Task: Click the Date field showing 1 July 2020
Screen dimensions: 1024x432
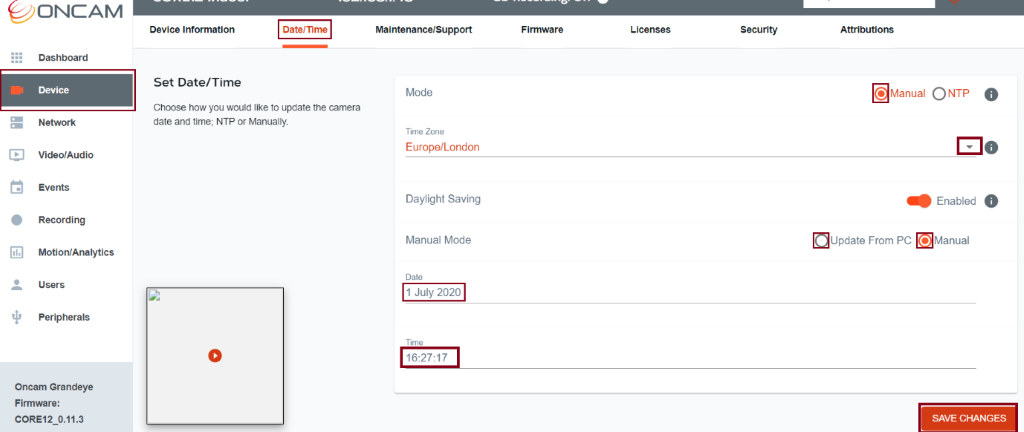Action: [x=690, y=293]
